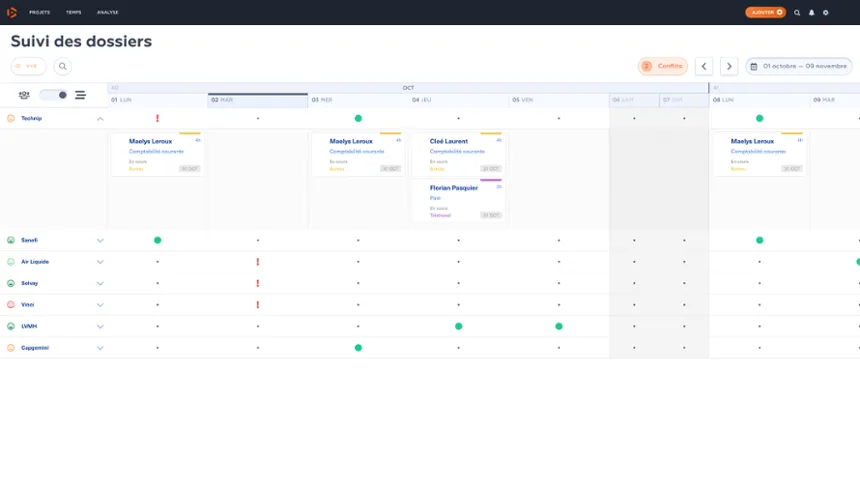Expand the Air Liquide row
The height and width of the screenshot is (484, 860).
pos(100,262)
